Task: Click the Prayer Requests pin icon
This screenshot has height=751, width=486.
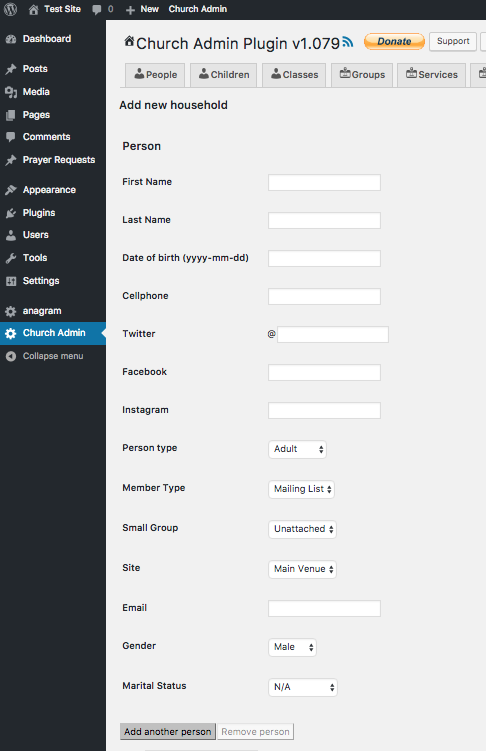Action: (11, 160)
